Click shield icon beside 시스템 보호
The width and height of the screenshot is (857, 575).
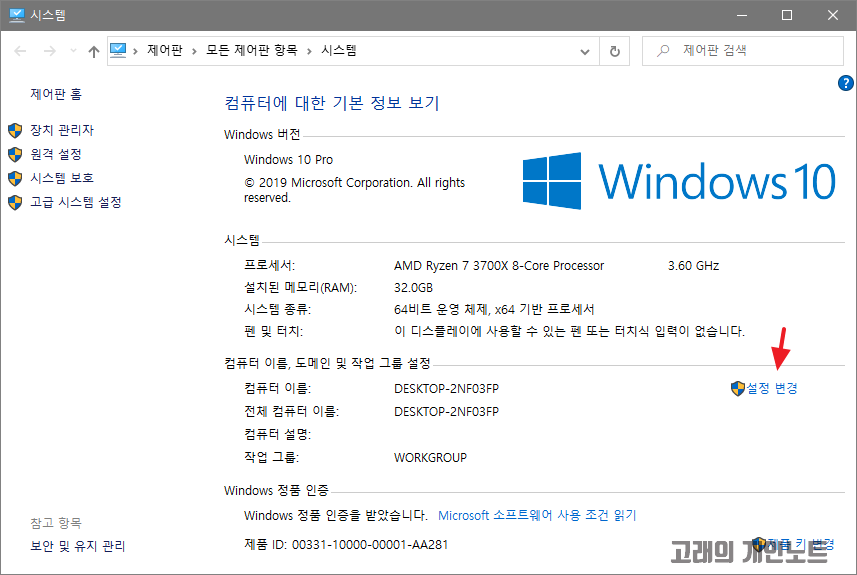coord(15,178)
